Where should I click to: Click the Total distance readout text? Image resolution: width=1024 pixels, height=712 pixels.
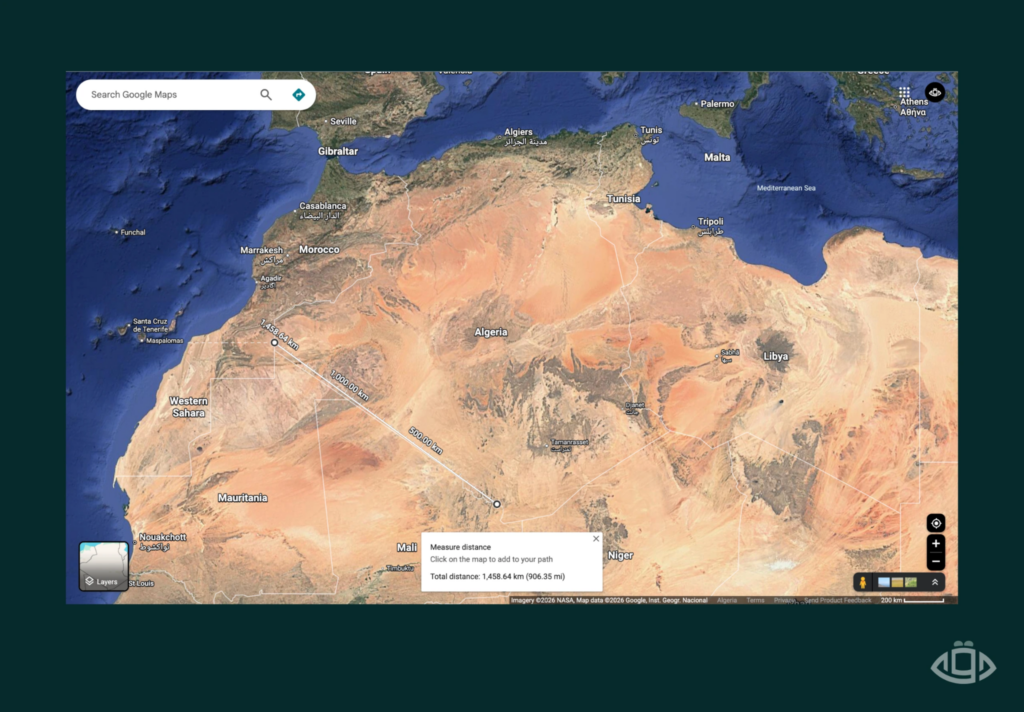point(497,577)
